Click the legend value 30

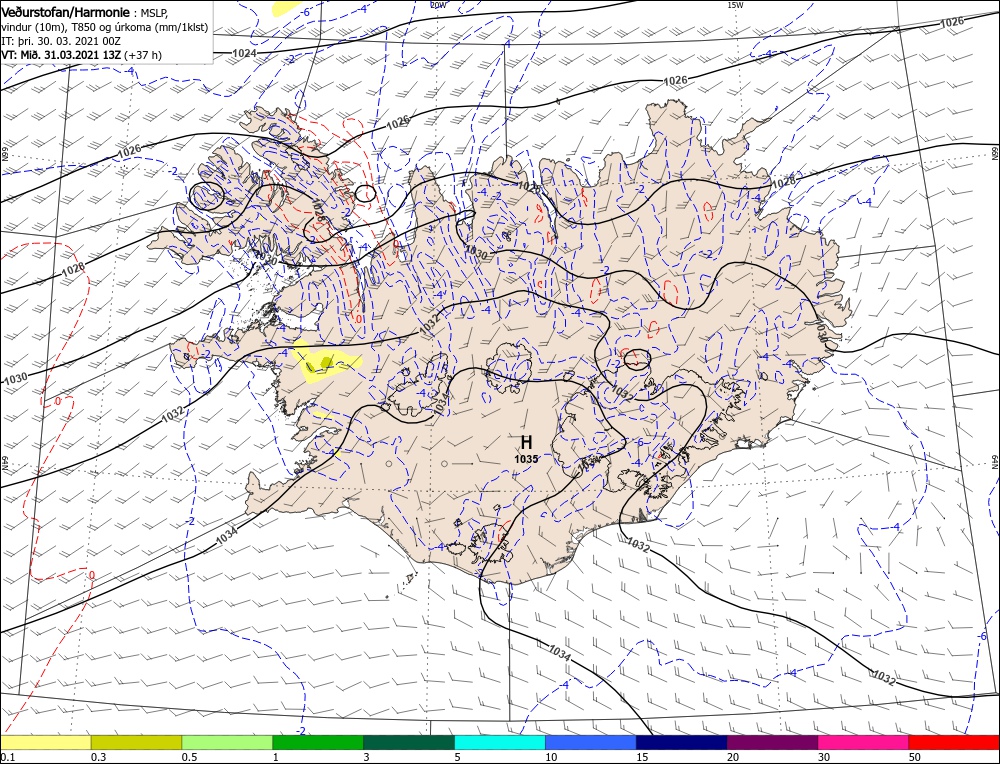click(x=824, y=757)
